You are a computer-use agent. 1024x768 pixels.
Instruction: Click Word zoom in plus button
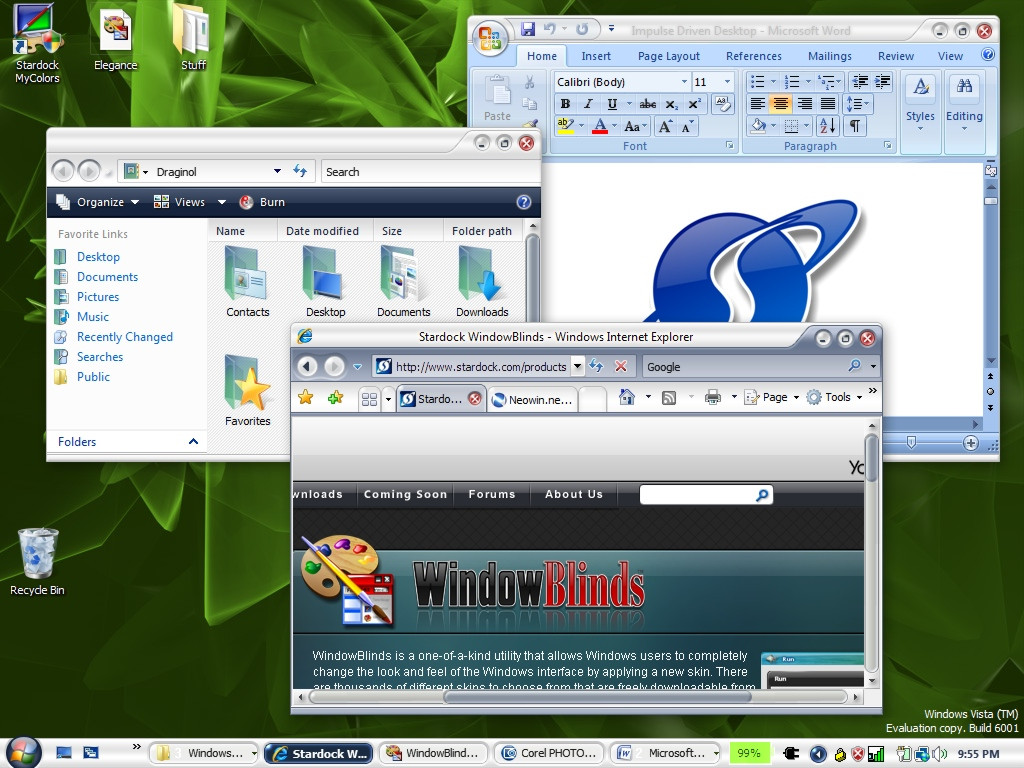[x=970, y=443]
